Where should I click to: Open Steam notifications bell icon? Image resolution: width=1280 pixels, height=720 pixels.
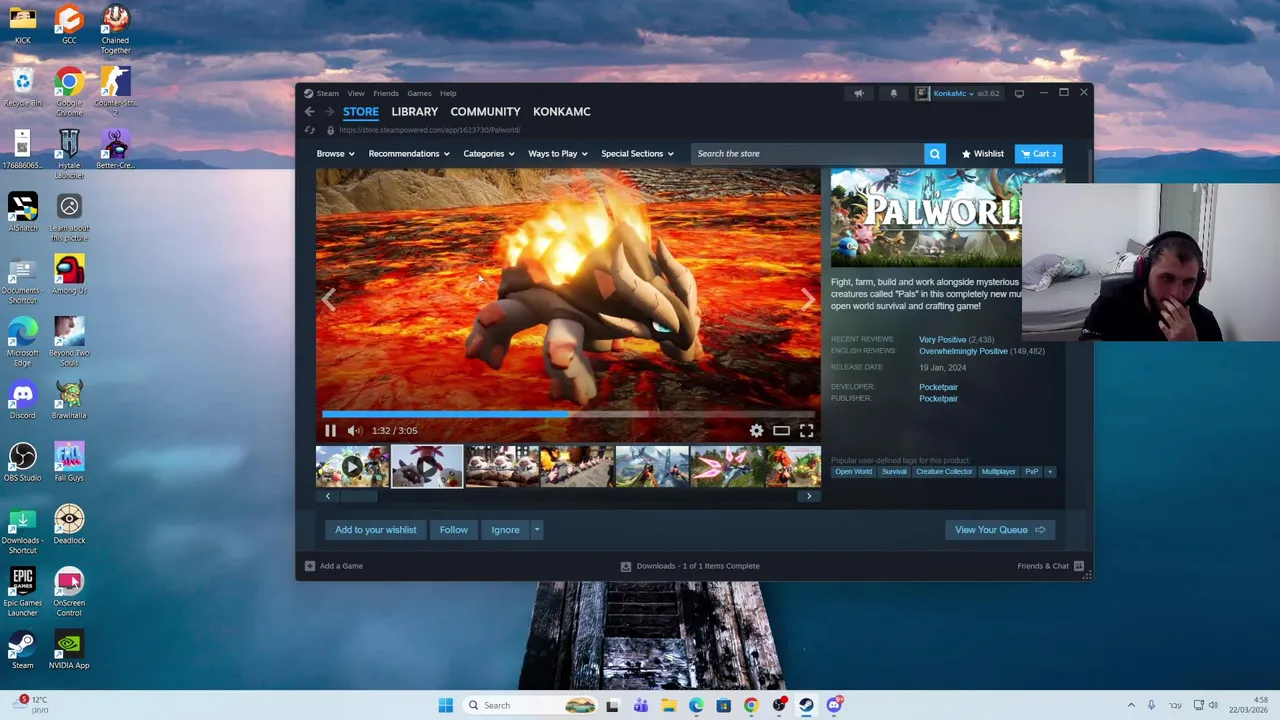point(894,94)
